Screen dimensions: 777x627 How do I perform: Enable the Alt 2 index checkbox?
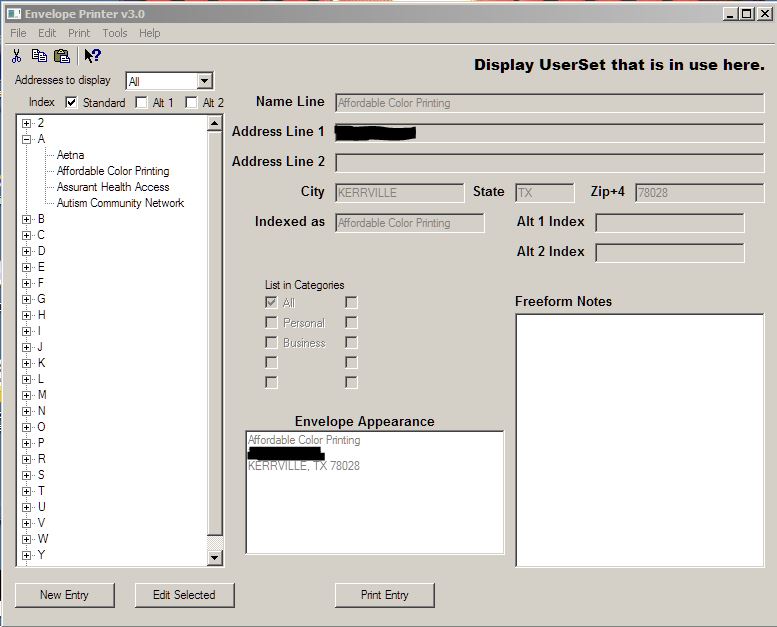(191, 102)
